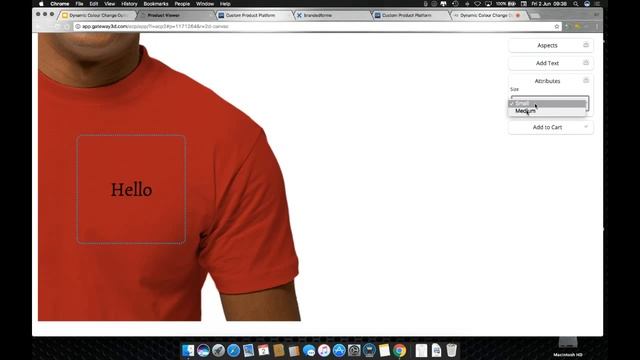Screen dimensions: 640x360
Task: Close the last Dynamic Colour Change tab
Action: pos(518,16)
